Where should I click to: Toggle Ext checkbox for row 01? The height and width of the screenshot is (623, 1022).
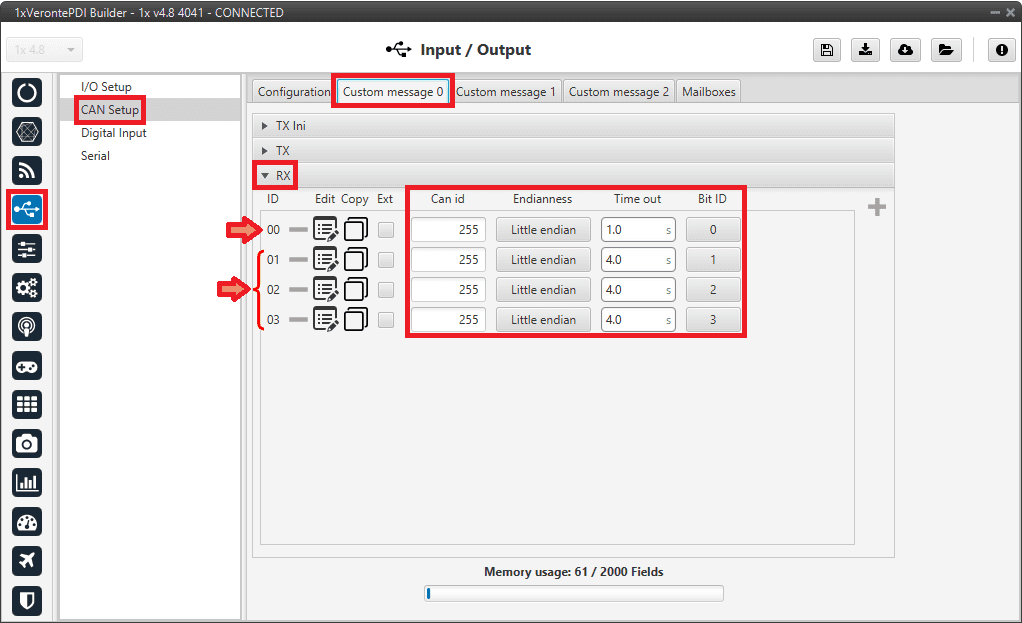[x=386, y=260]
